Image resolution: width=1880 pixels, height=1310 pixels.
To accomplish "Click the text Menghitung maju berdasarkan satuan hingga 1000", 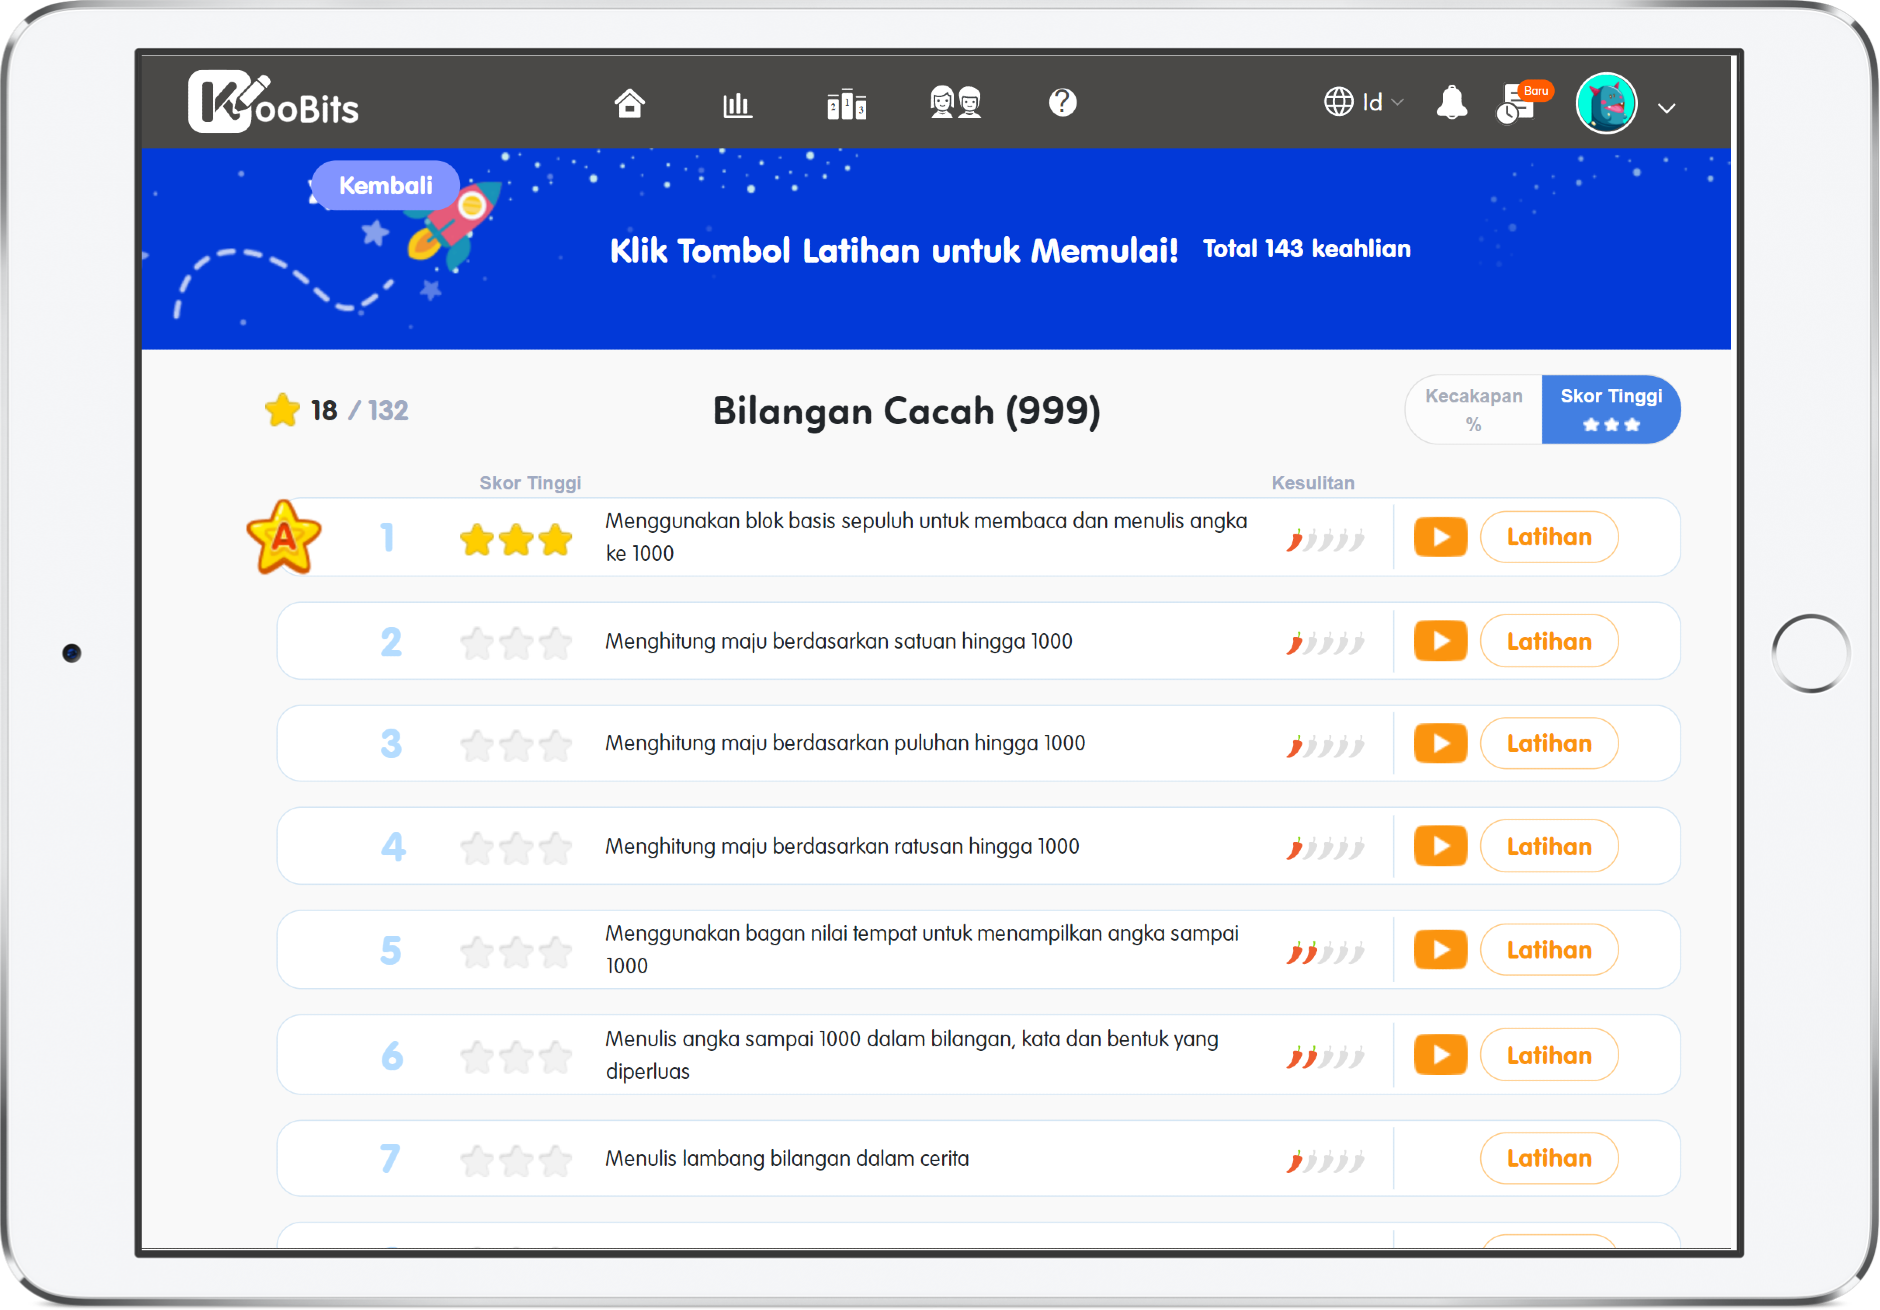I will [x=838, y=641].
